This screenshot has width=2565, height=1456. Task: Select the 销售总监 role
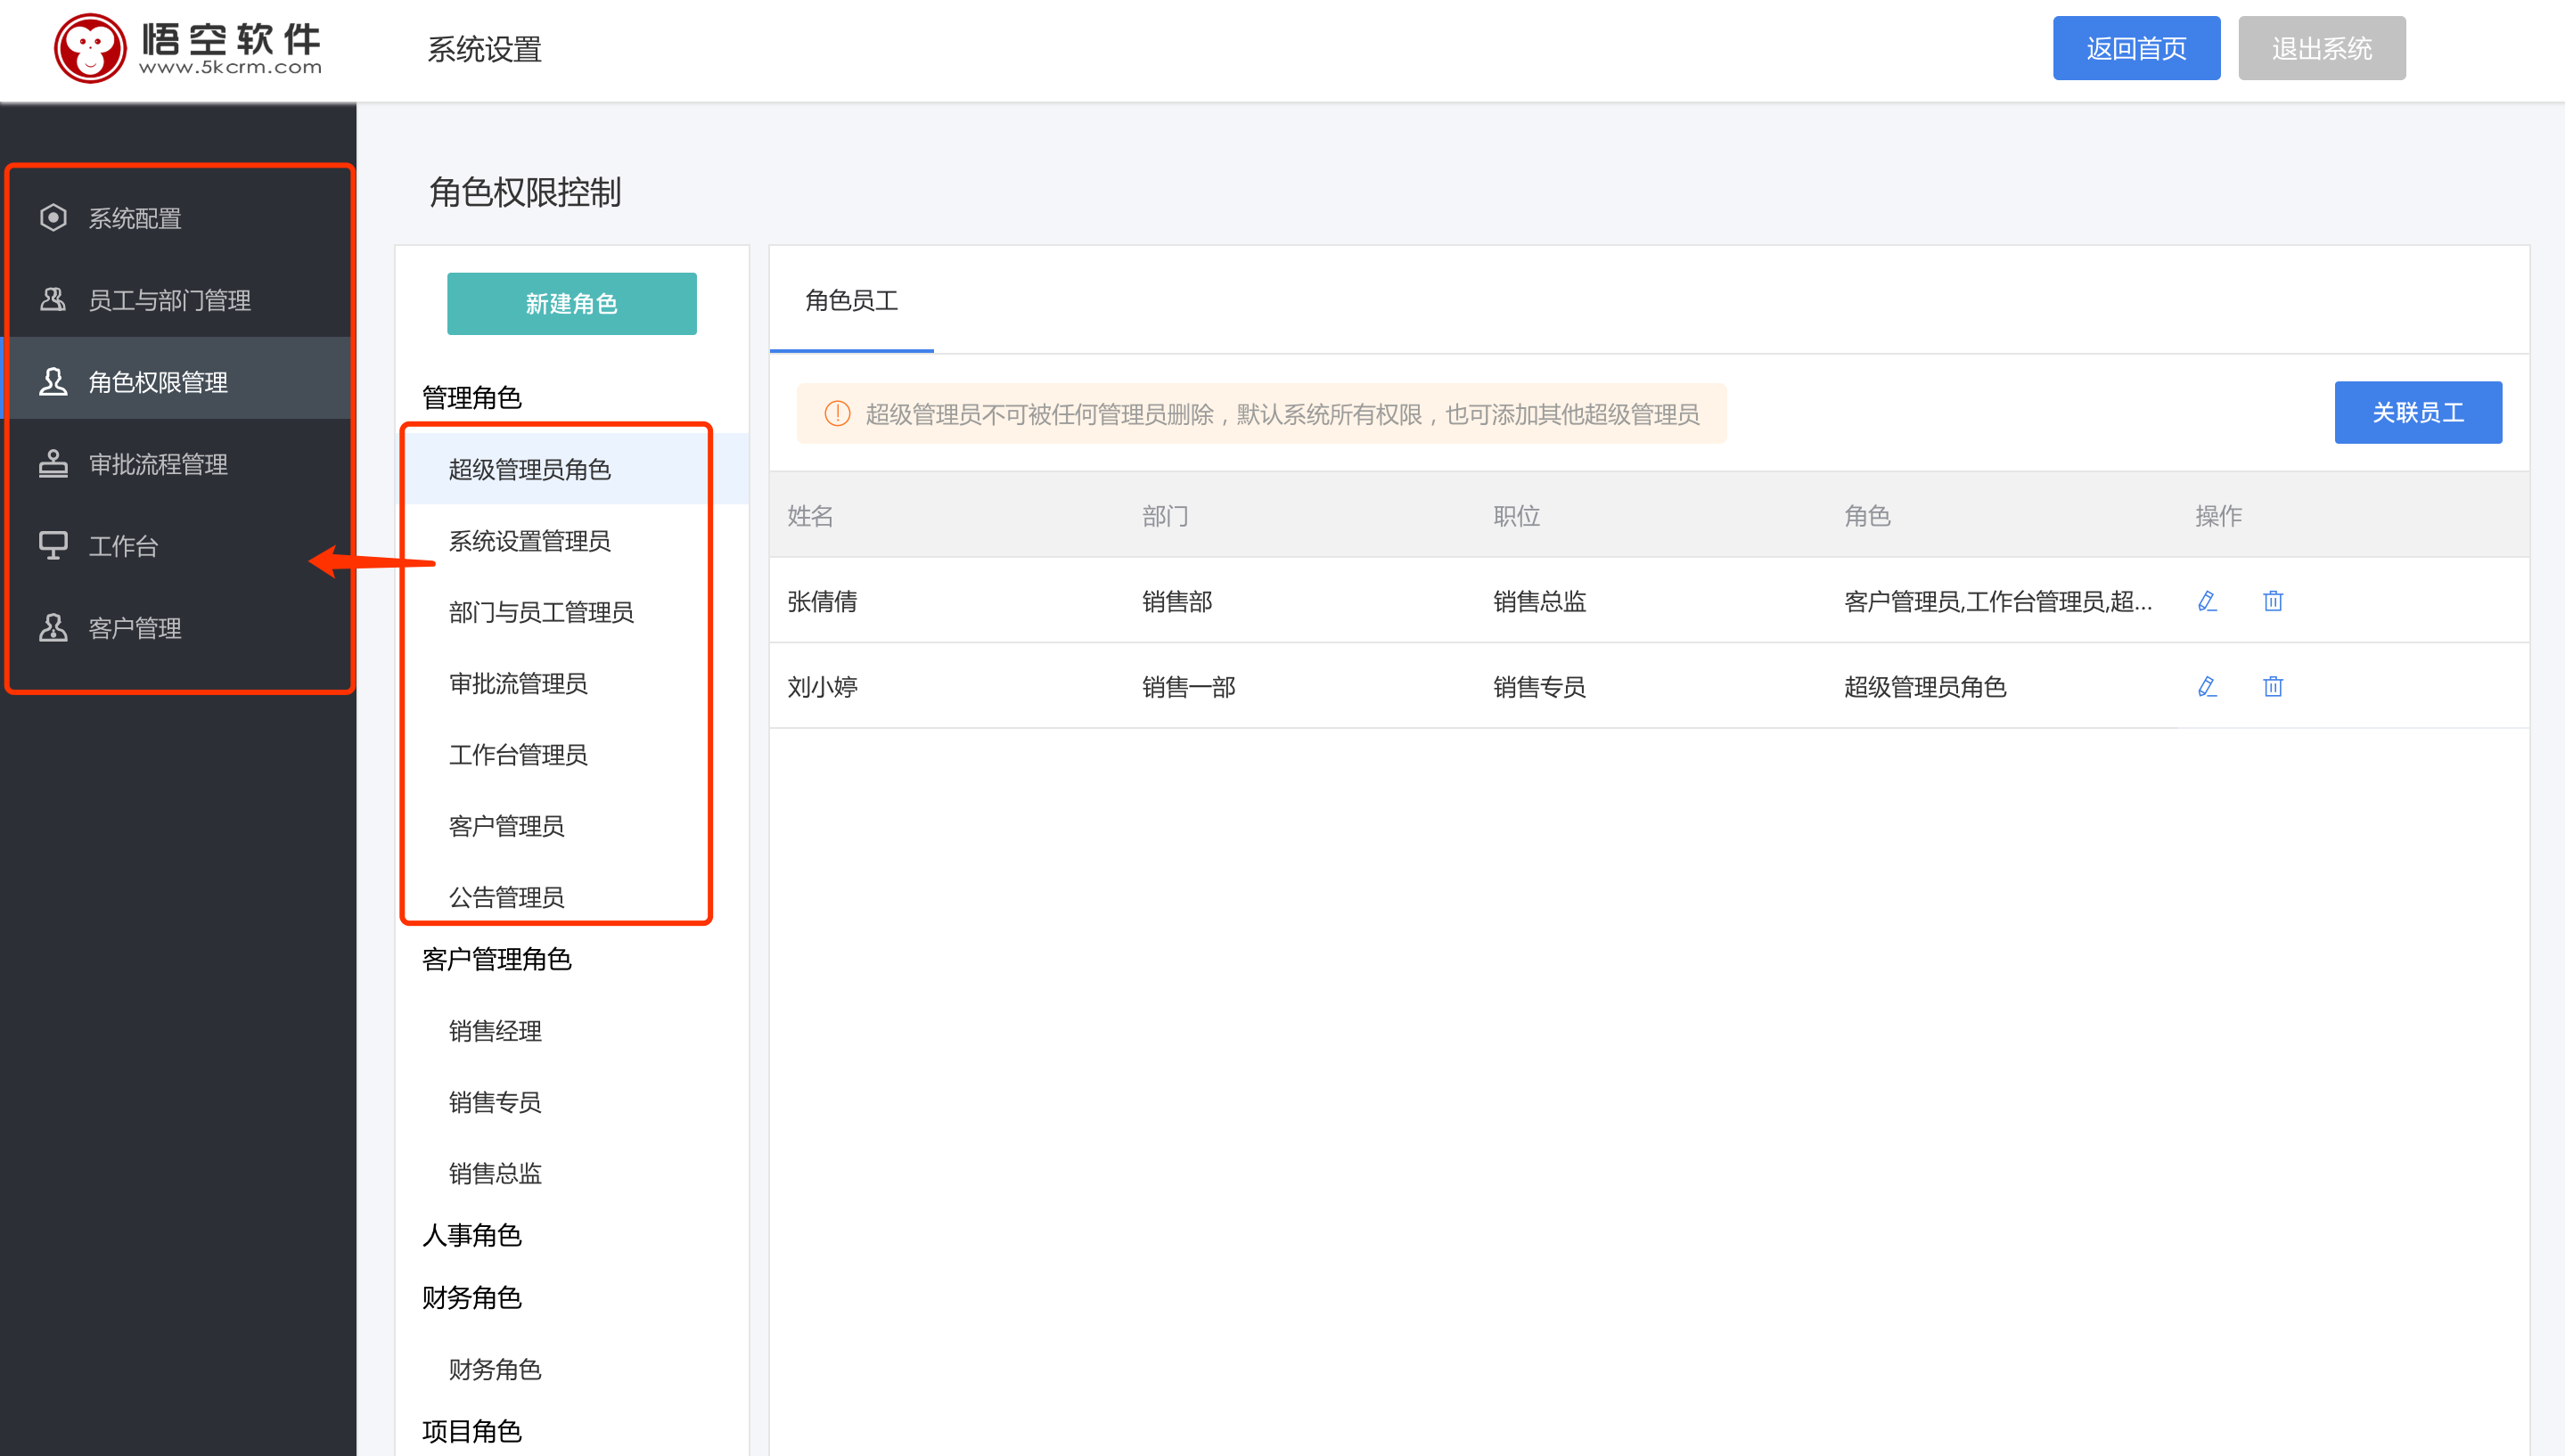pyautogui.click(x=572, y=1173)
